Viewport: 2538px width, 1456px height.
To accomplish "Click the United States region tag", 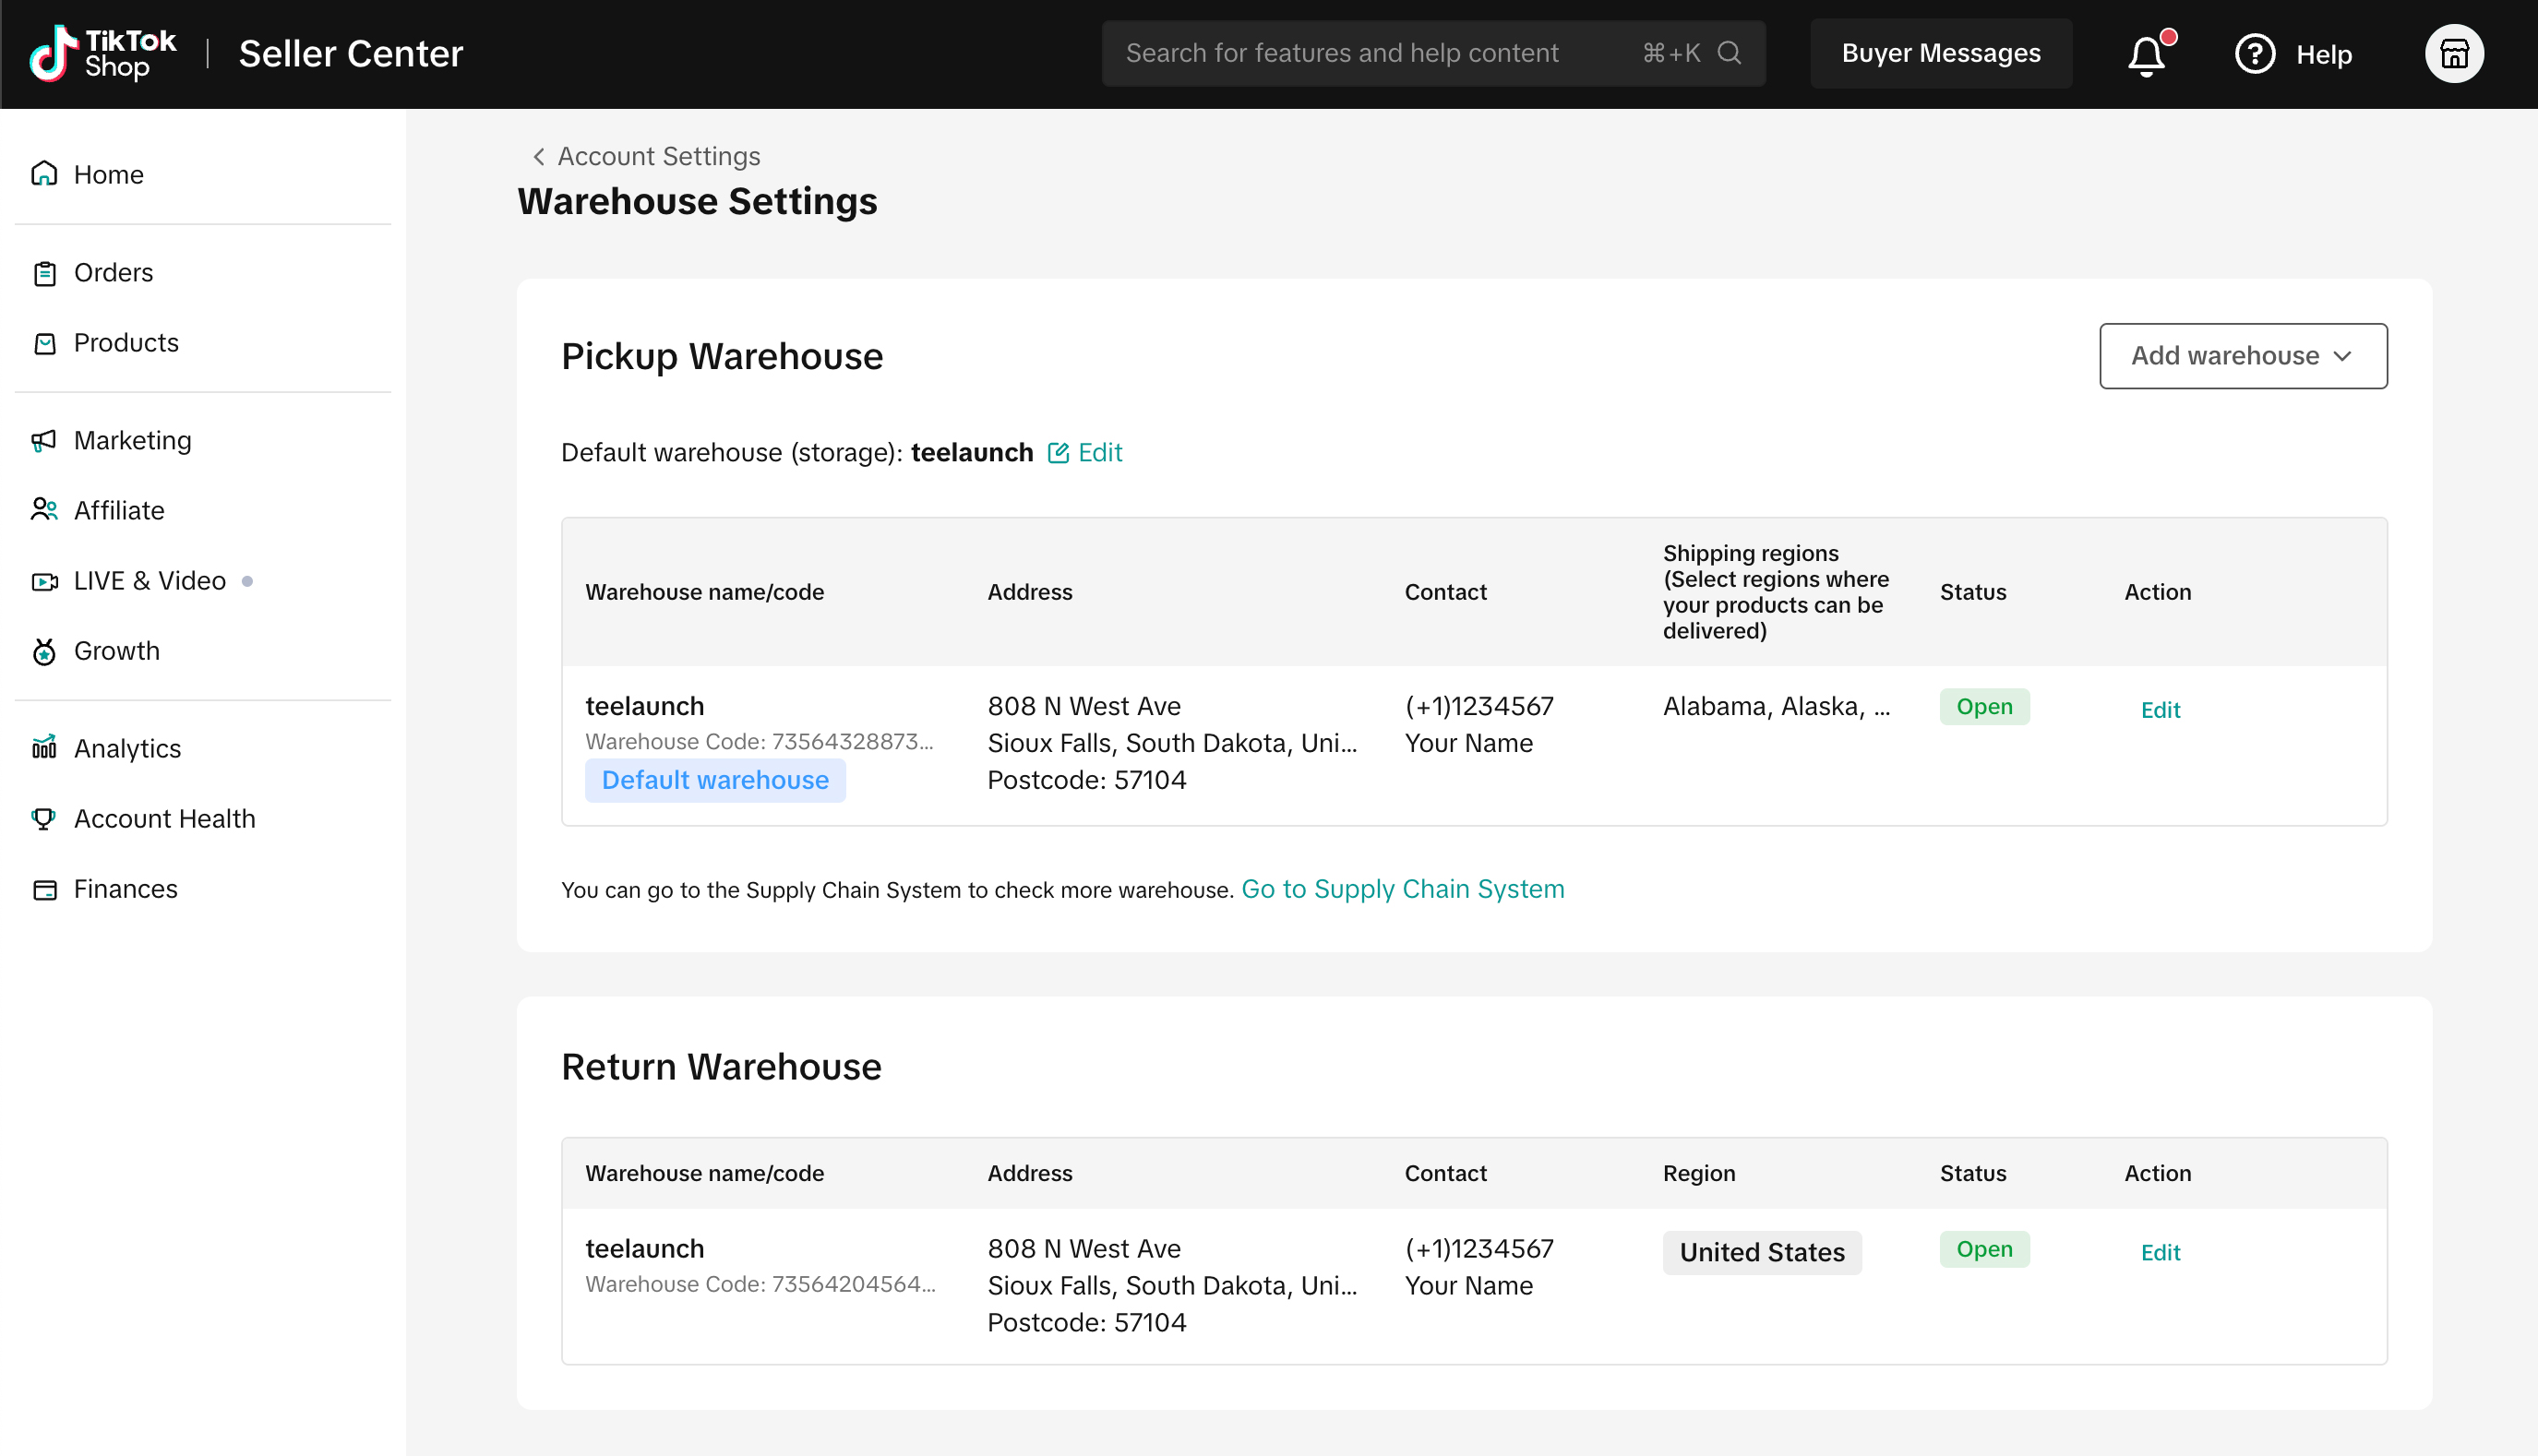I will (1762, 1252).
